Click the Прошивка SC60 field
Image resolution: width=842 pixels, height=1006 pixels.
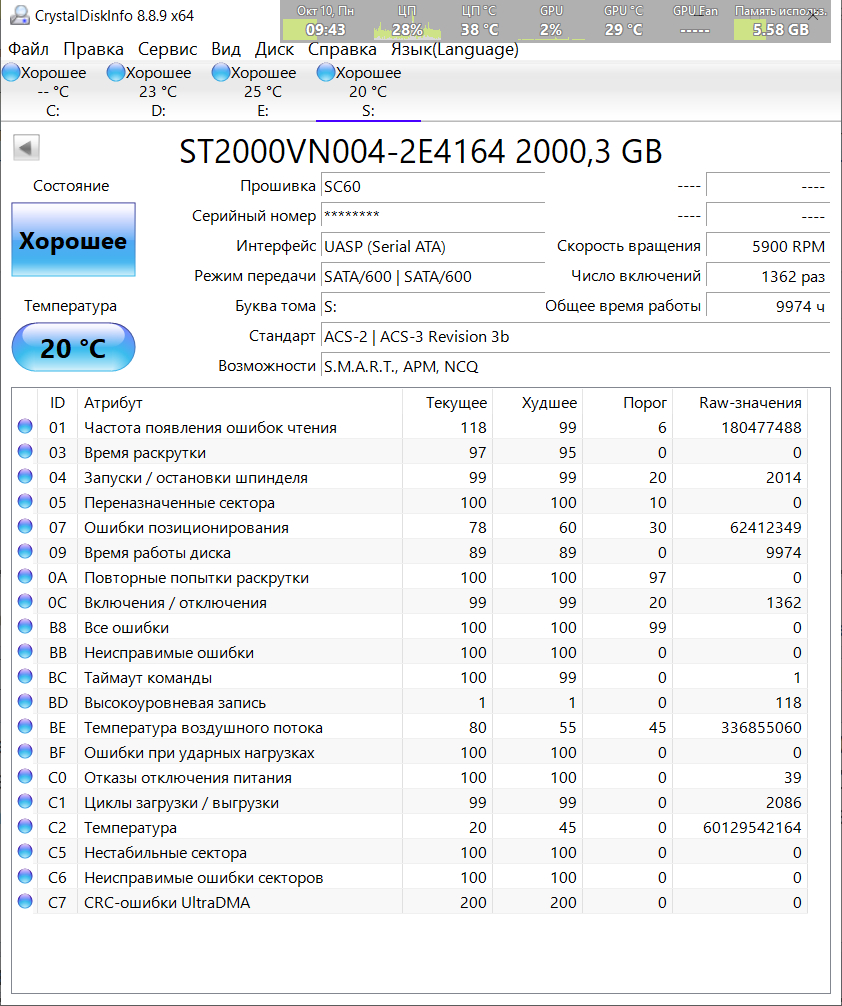coord(432,186)
